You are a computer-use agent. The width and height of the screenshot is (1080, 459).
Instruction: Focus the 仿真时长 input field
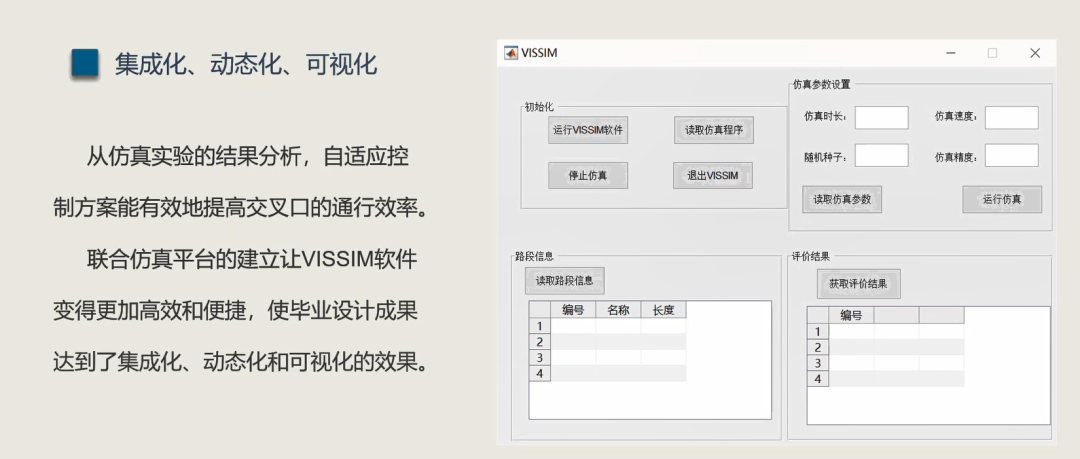click(881, 118)
